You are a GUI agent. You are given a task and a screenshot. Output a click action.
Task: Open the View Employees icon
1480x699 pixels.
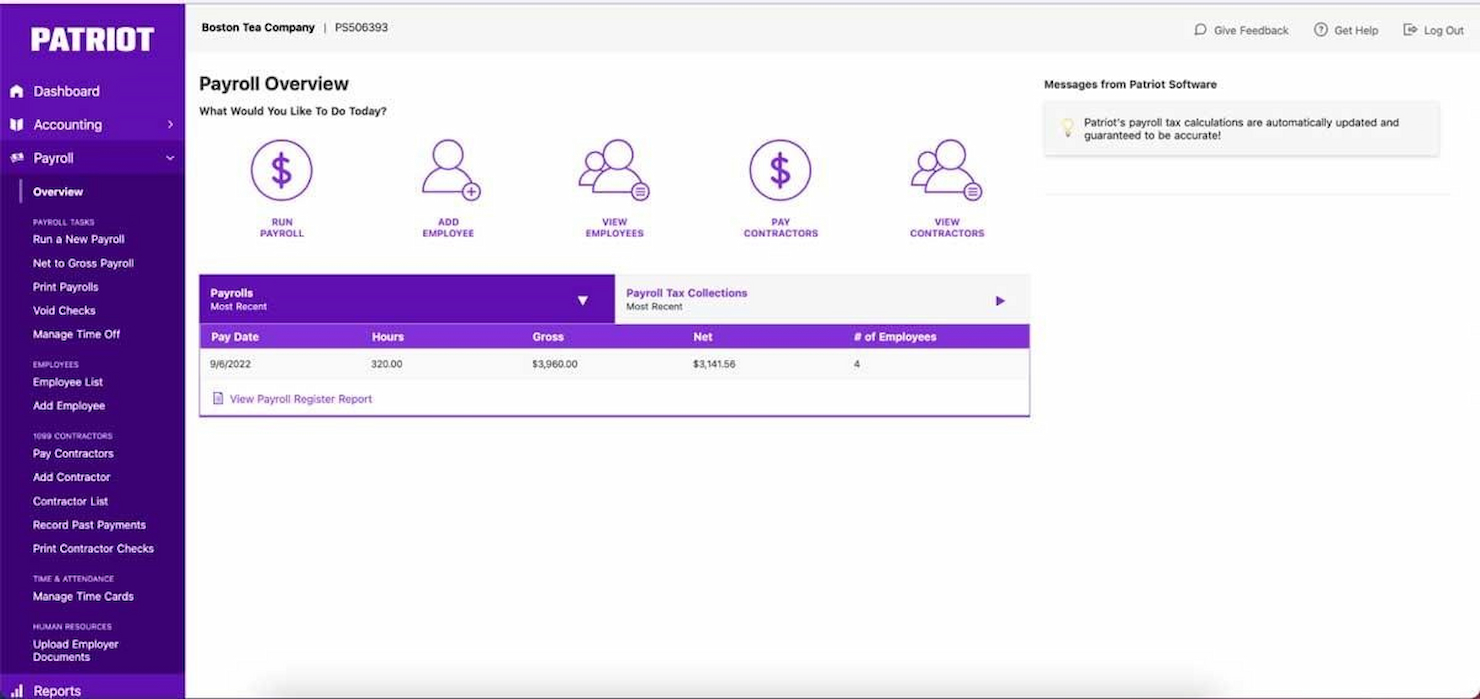click(614, 170)
